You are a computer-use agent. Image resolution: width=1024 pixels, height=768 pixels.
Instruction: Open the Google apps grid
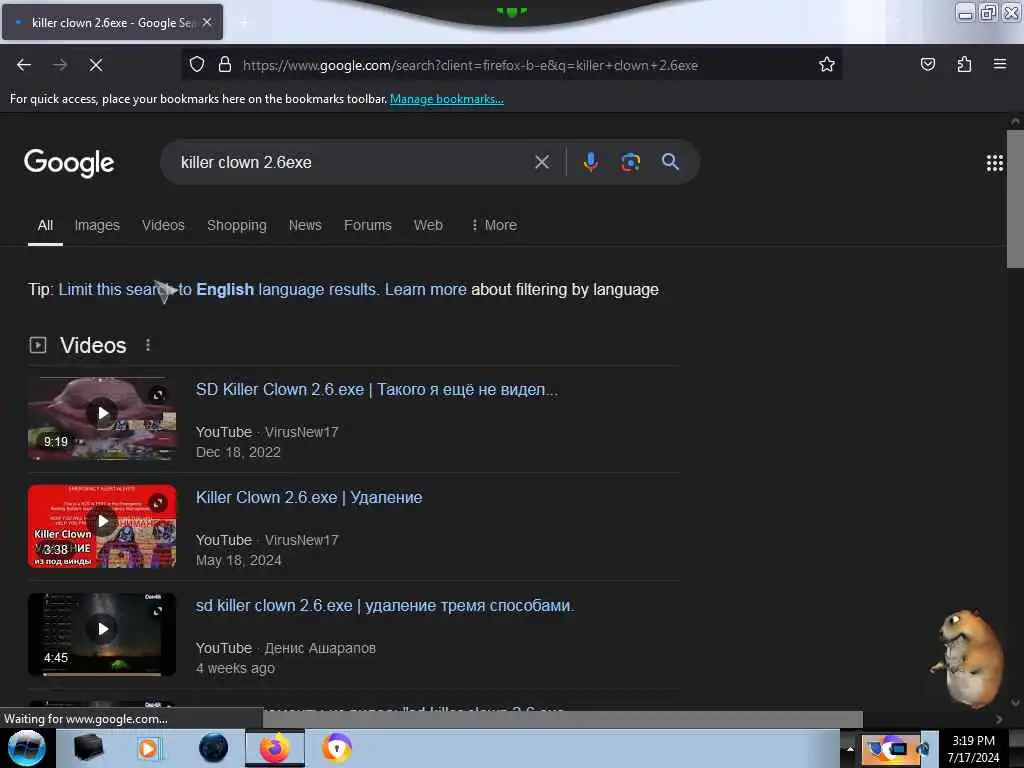pyautogui.click(x=995, y=163)
